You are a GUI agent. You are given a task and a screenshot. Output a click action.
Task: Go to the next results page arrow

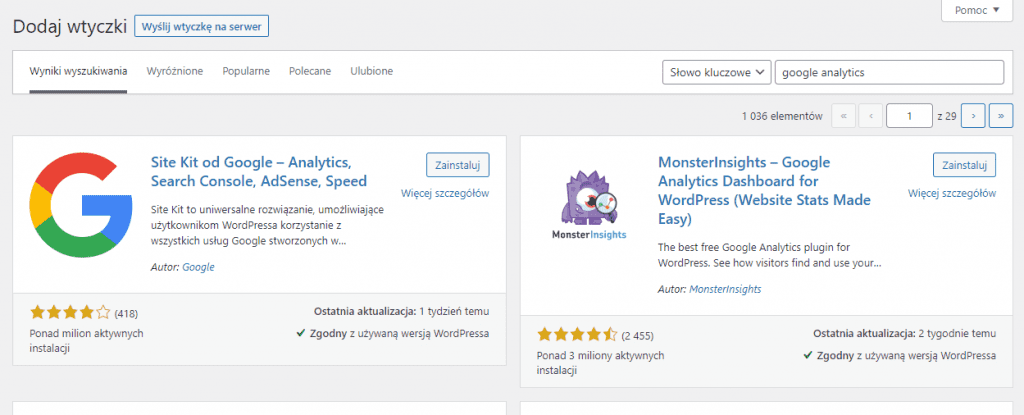click(974, 116)
